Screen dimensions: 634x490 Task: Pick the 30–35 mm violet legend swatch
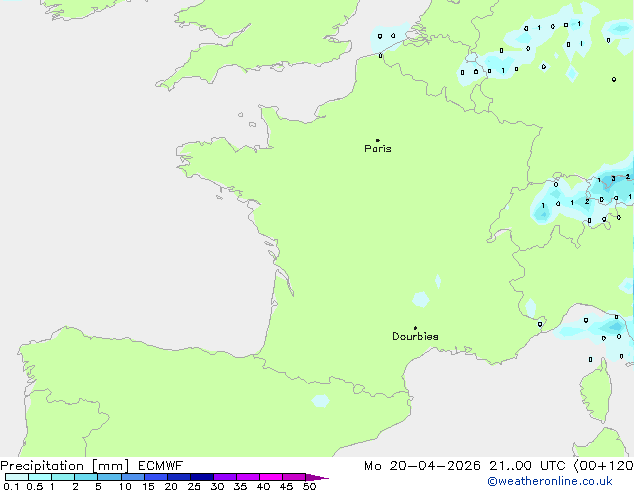click(225, 477)
